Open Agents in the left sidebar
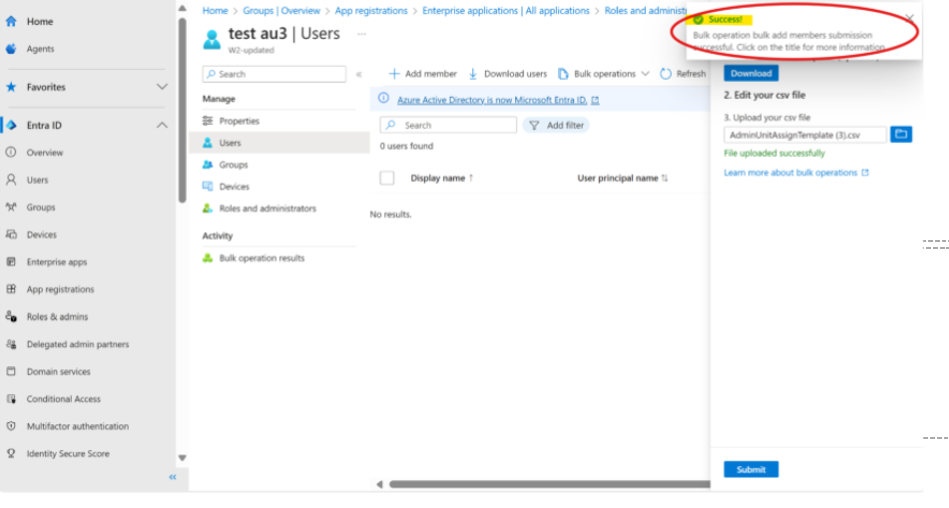 [x=40, y=48]
